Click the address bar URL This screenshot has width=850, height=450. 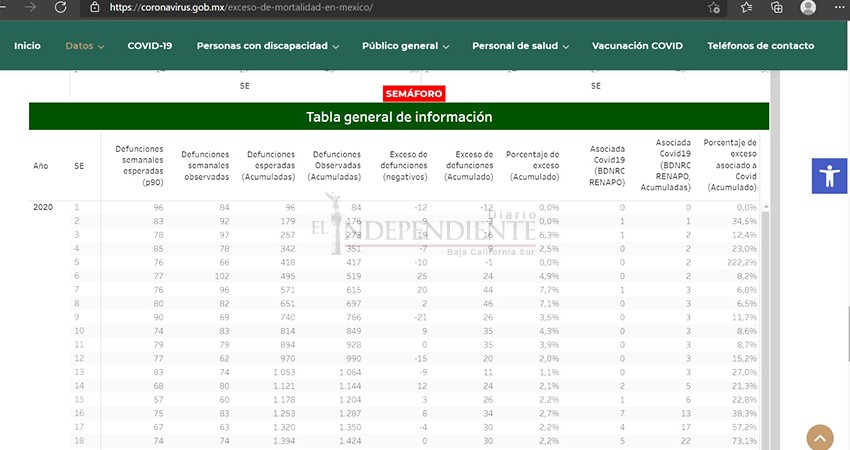241,8
